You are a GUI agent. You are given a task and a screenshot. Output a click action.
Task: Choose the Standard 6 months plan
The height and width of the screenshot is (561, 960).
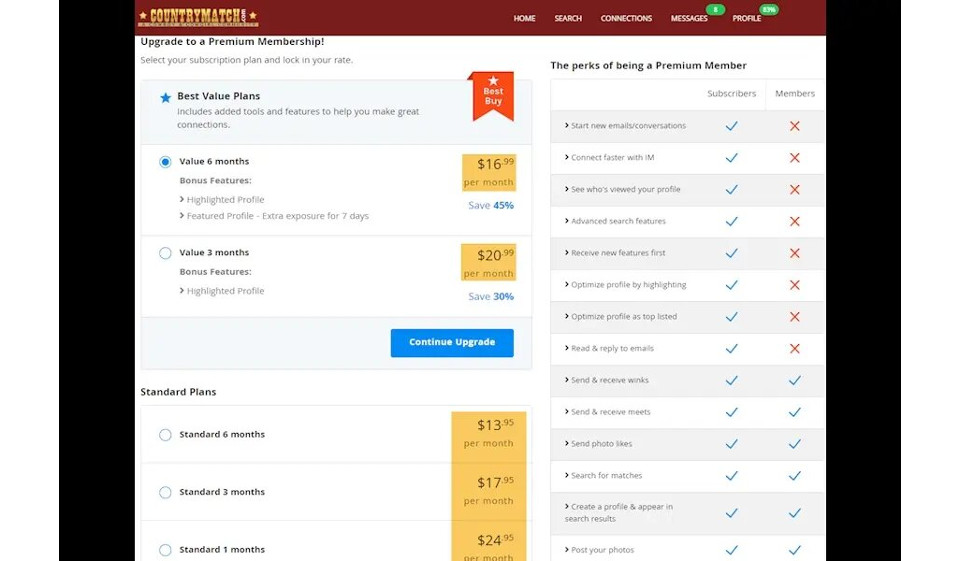(165, 435)
